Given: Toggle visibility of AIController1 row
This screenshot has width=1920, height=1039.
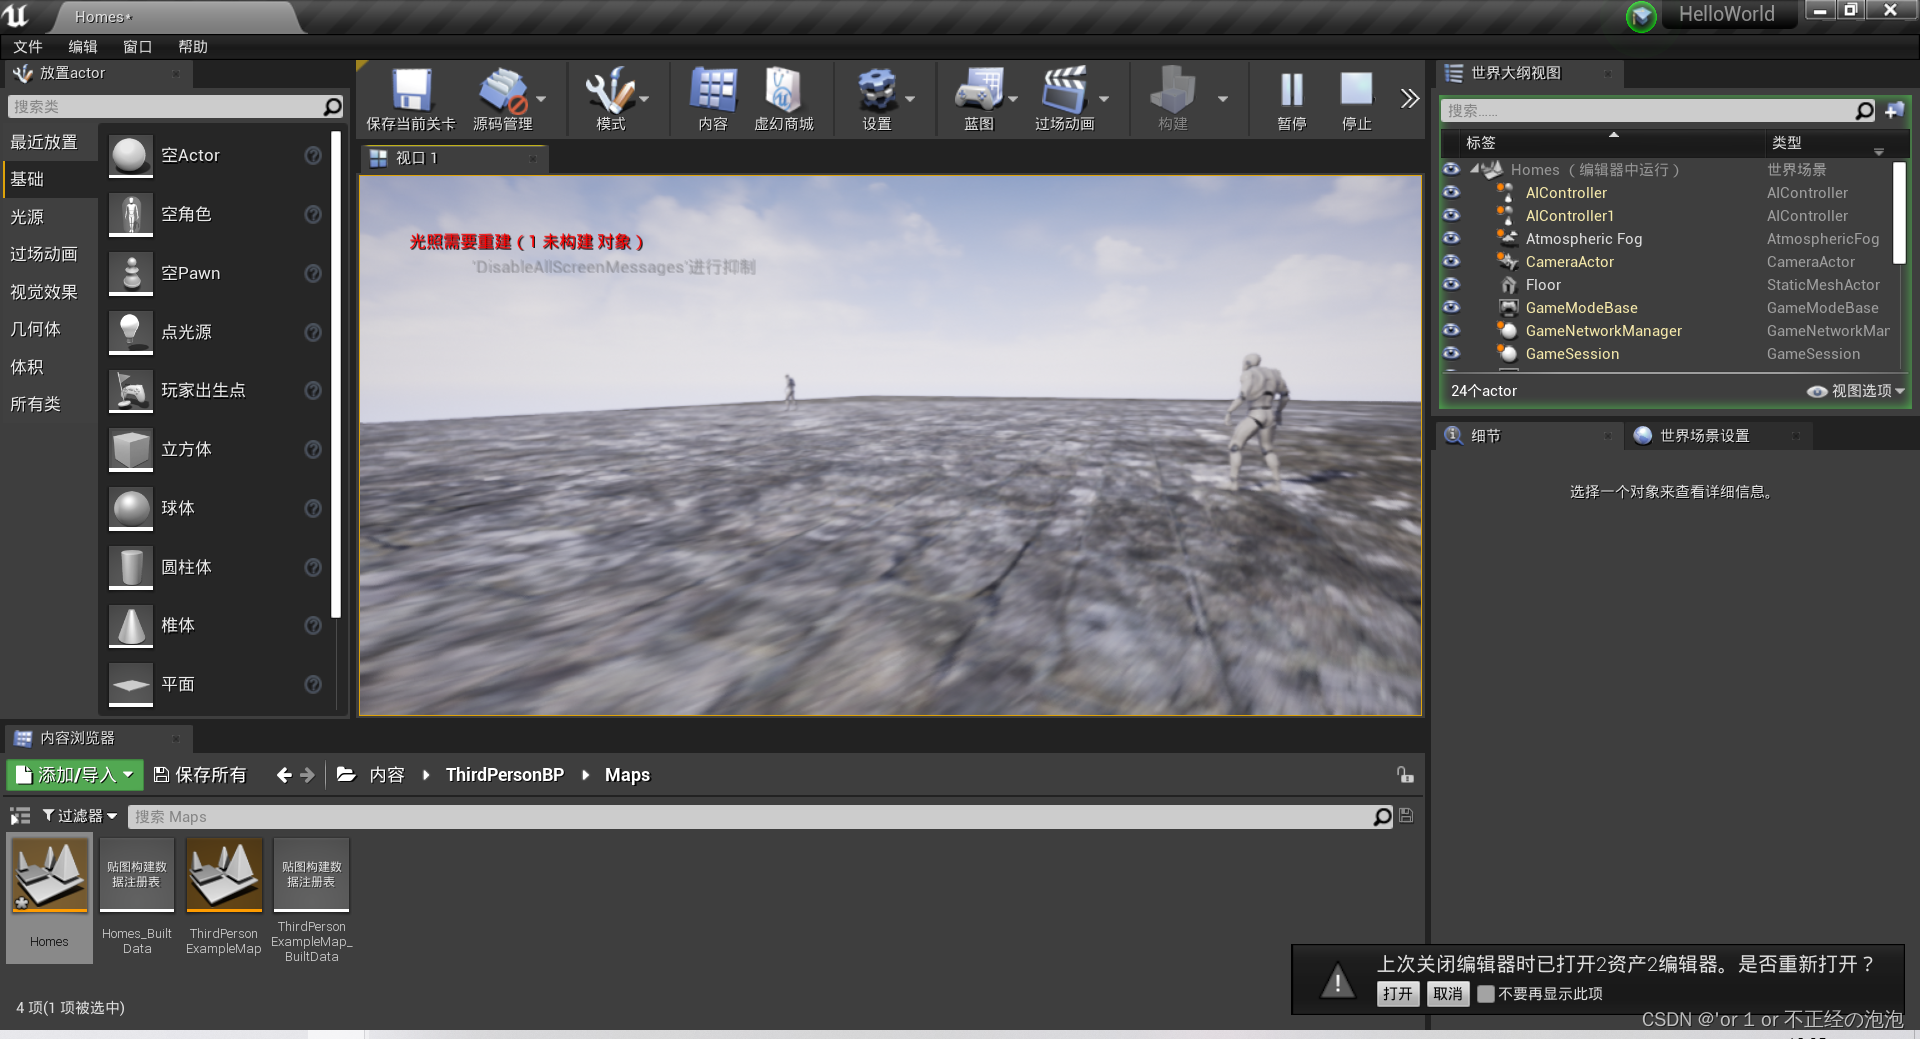Looking at the screenshot, I should [x=1451, y=216].
